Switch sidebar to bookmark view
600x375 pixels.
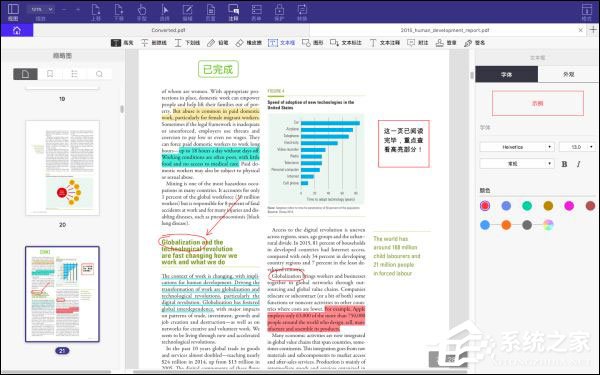point(50,74)
